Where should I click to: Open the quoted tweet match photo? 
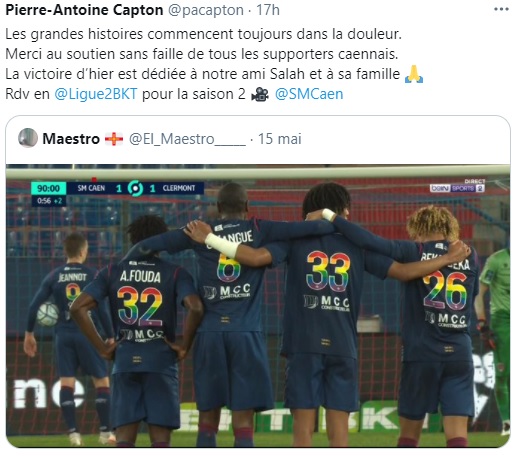point(258,306)
